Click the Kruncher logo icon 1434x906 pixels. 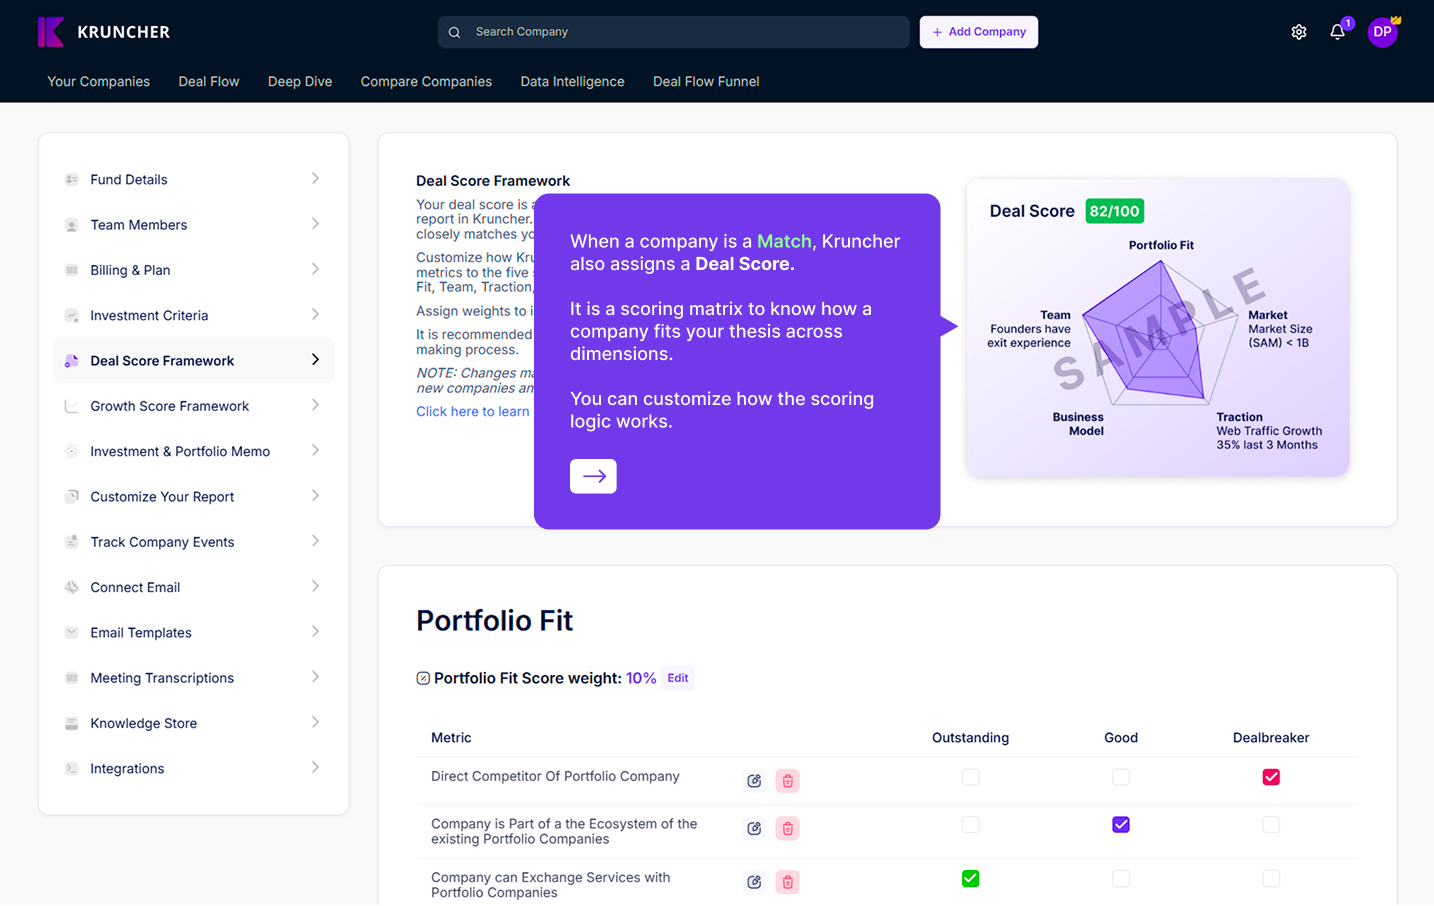pos(51,32)
